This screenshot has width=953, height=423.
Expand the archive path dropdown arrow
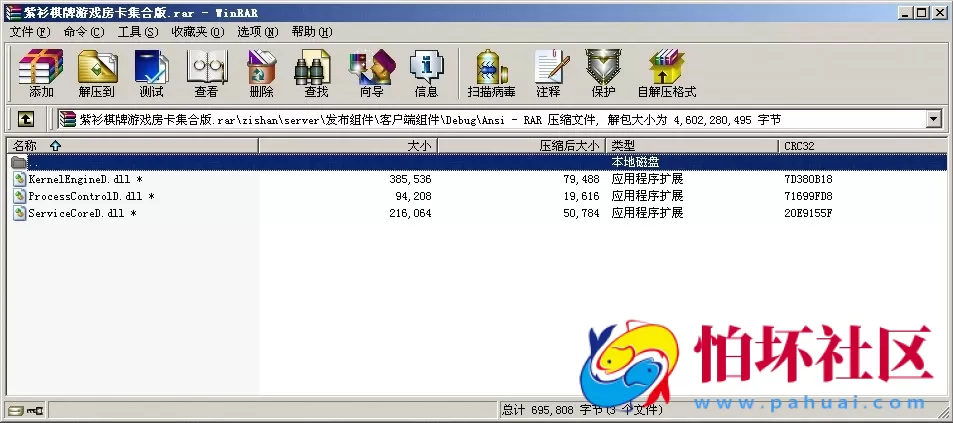pyautogui.click(x=934, y=119)
